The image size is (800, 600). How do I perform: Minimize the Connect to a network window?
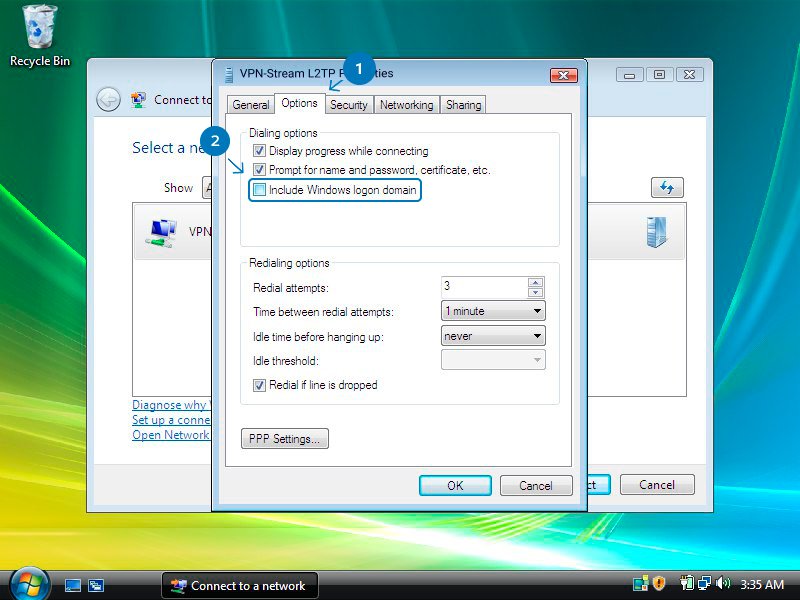pos(630,74)
